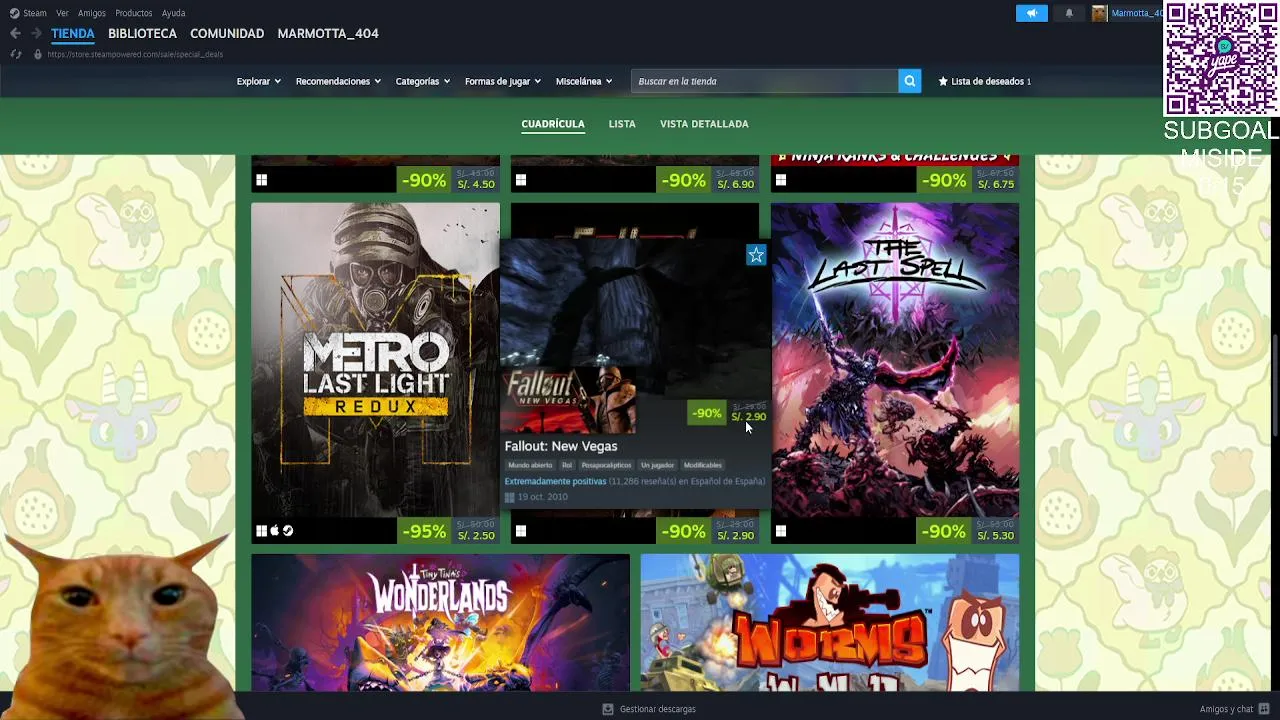Click Windows icon on S/. 2.90 card
The image size is (1280, 720).
(521, 531)
